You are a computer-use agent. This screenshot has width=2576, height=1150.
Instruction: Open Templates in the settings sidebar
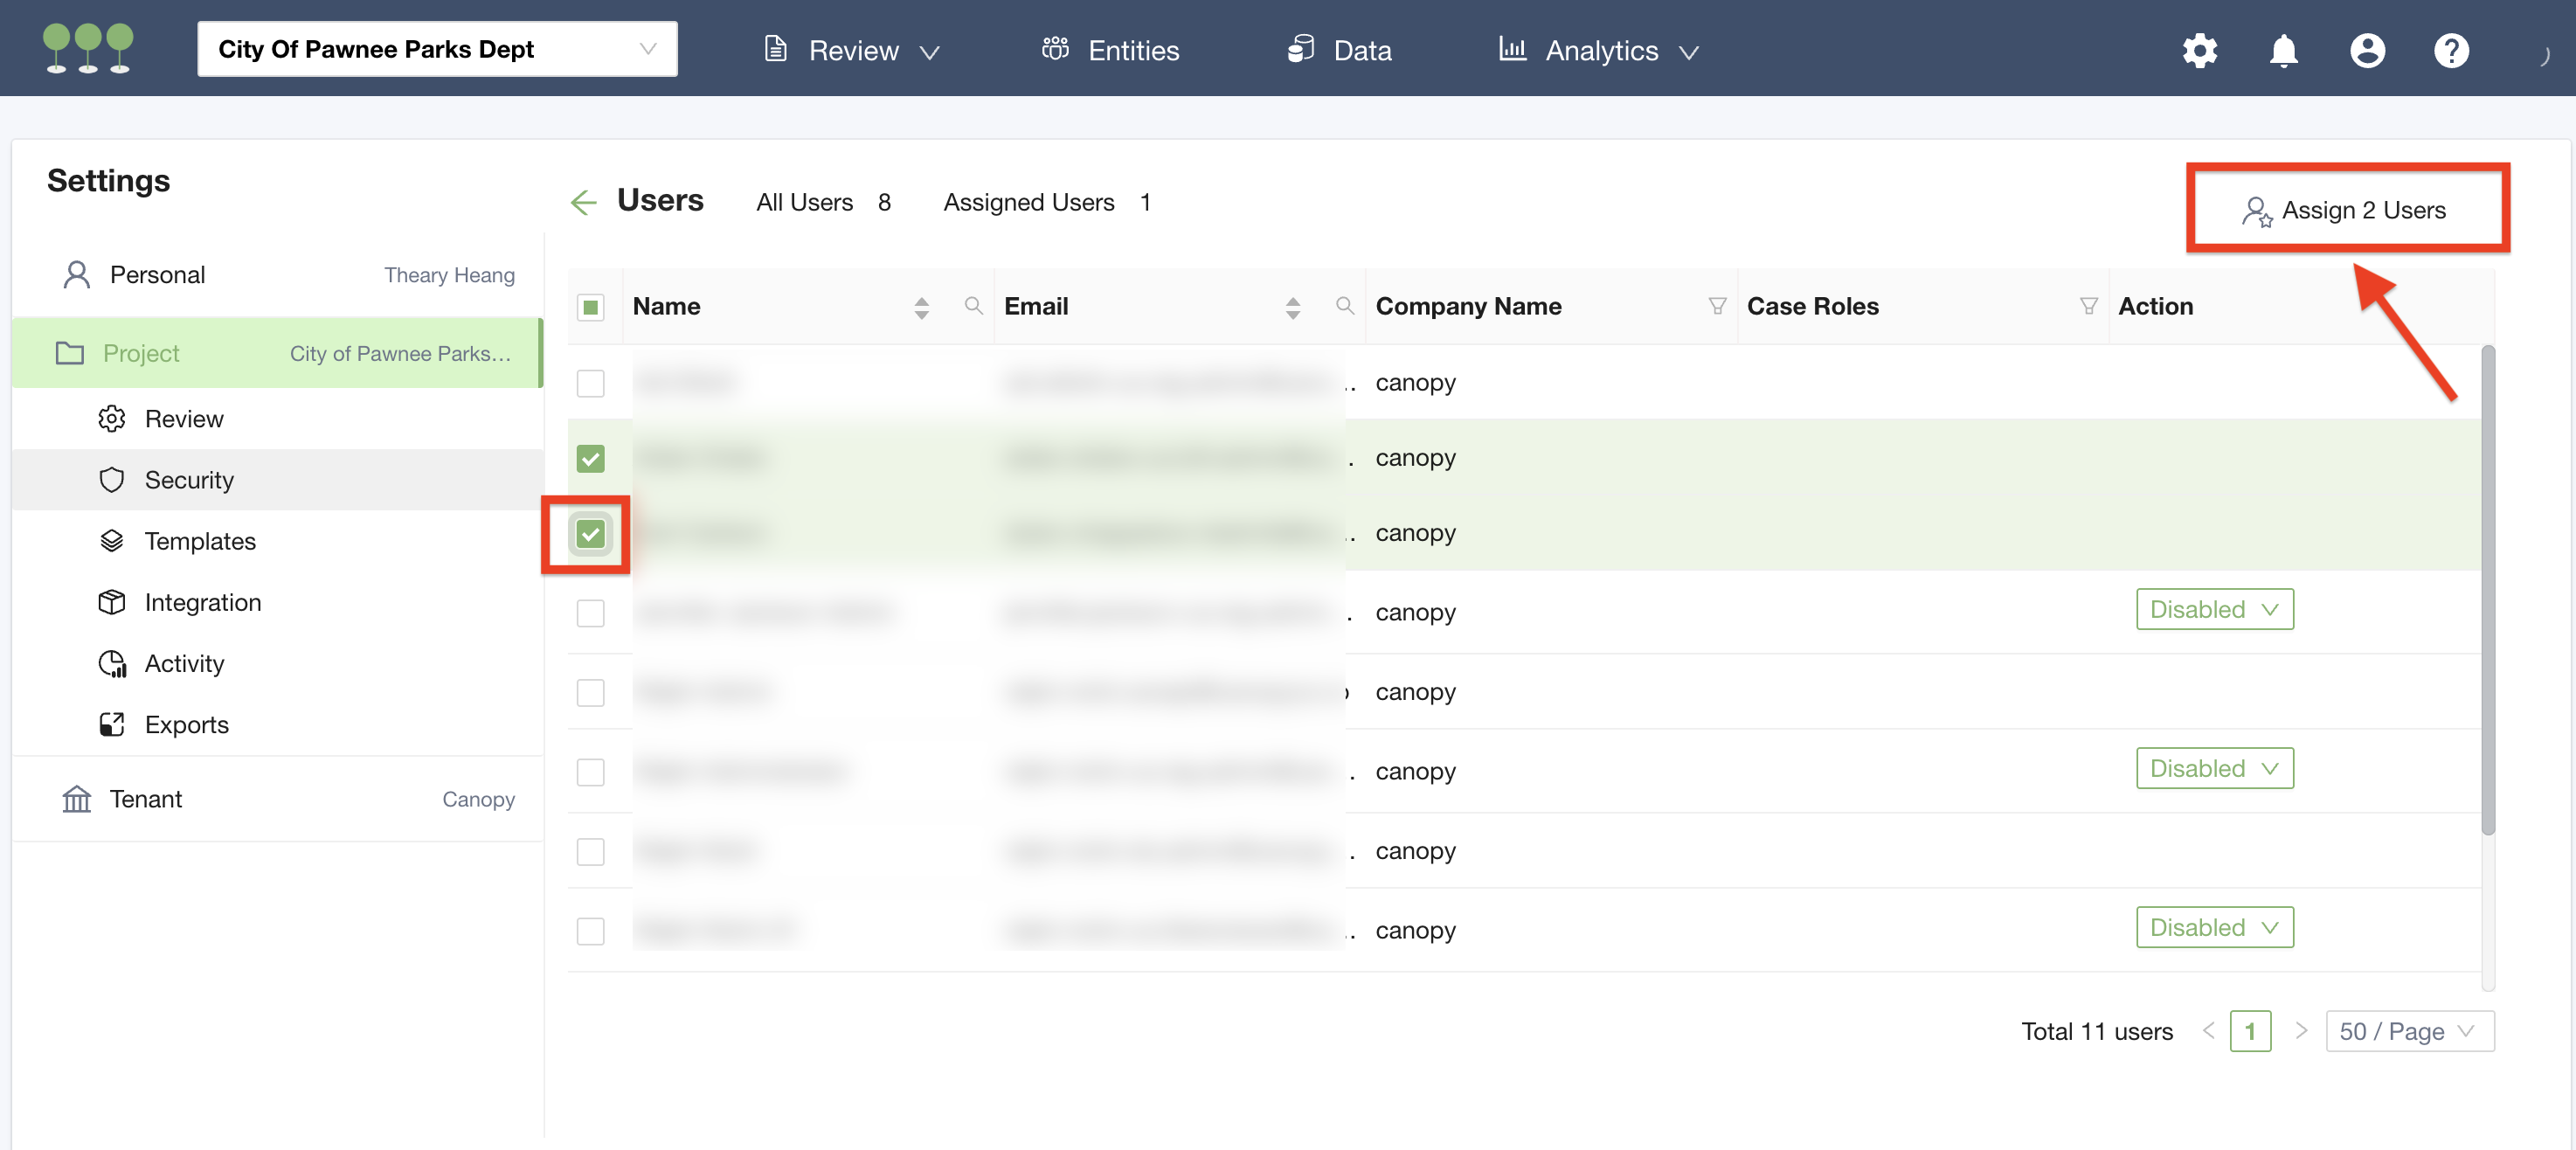click(200, 541)
